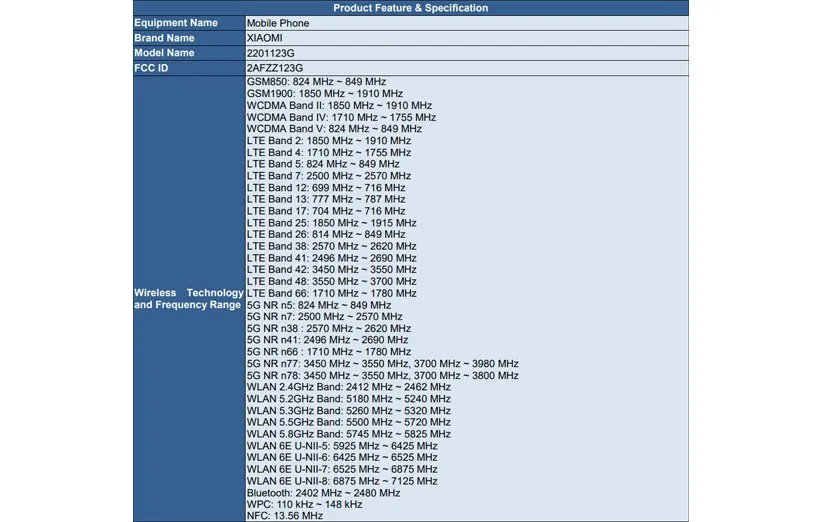Select the WCDMA Band IV entry

[x=340, y=117]
